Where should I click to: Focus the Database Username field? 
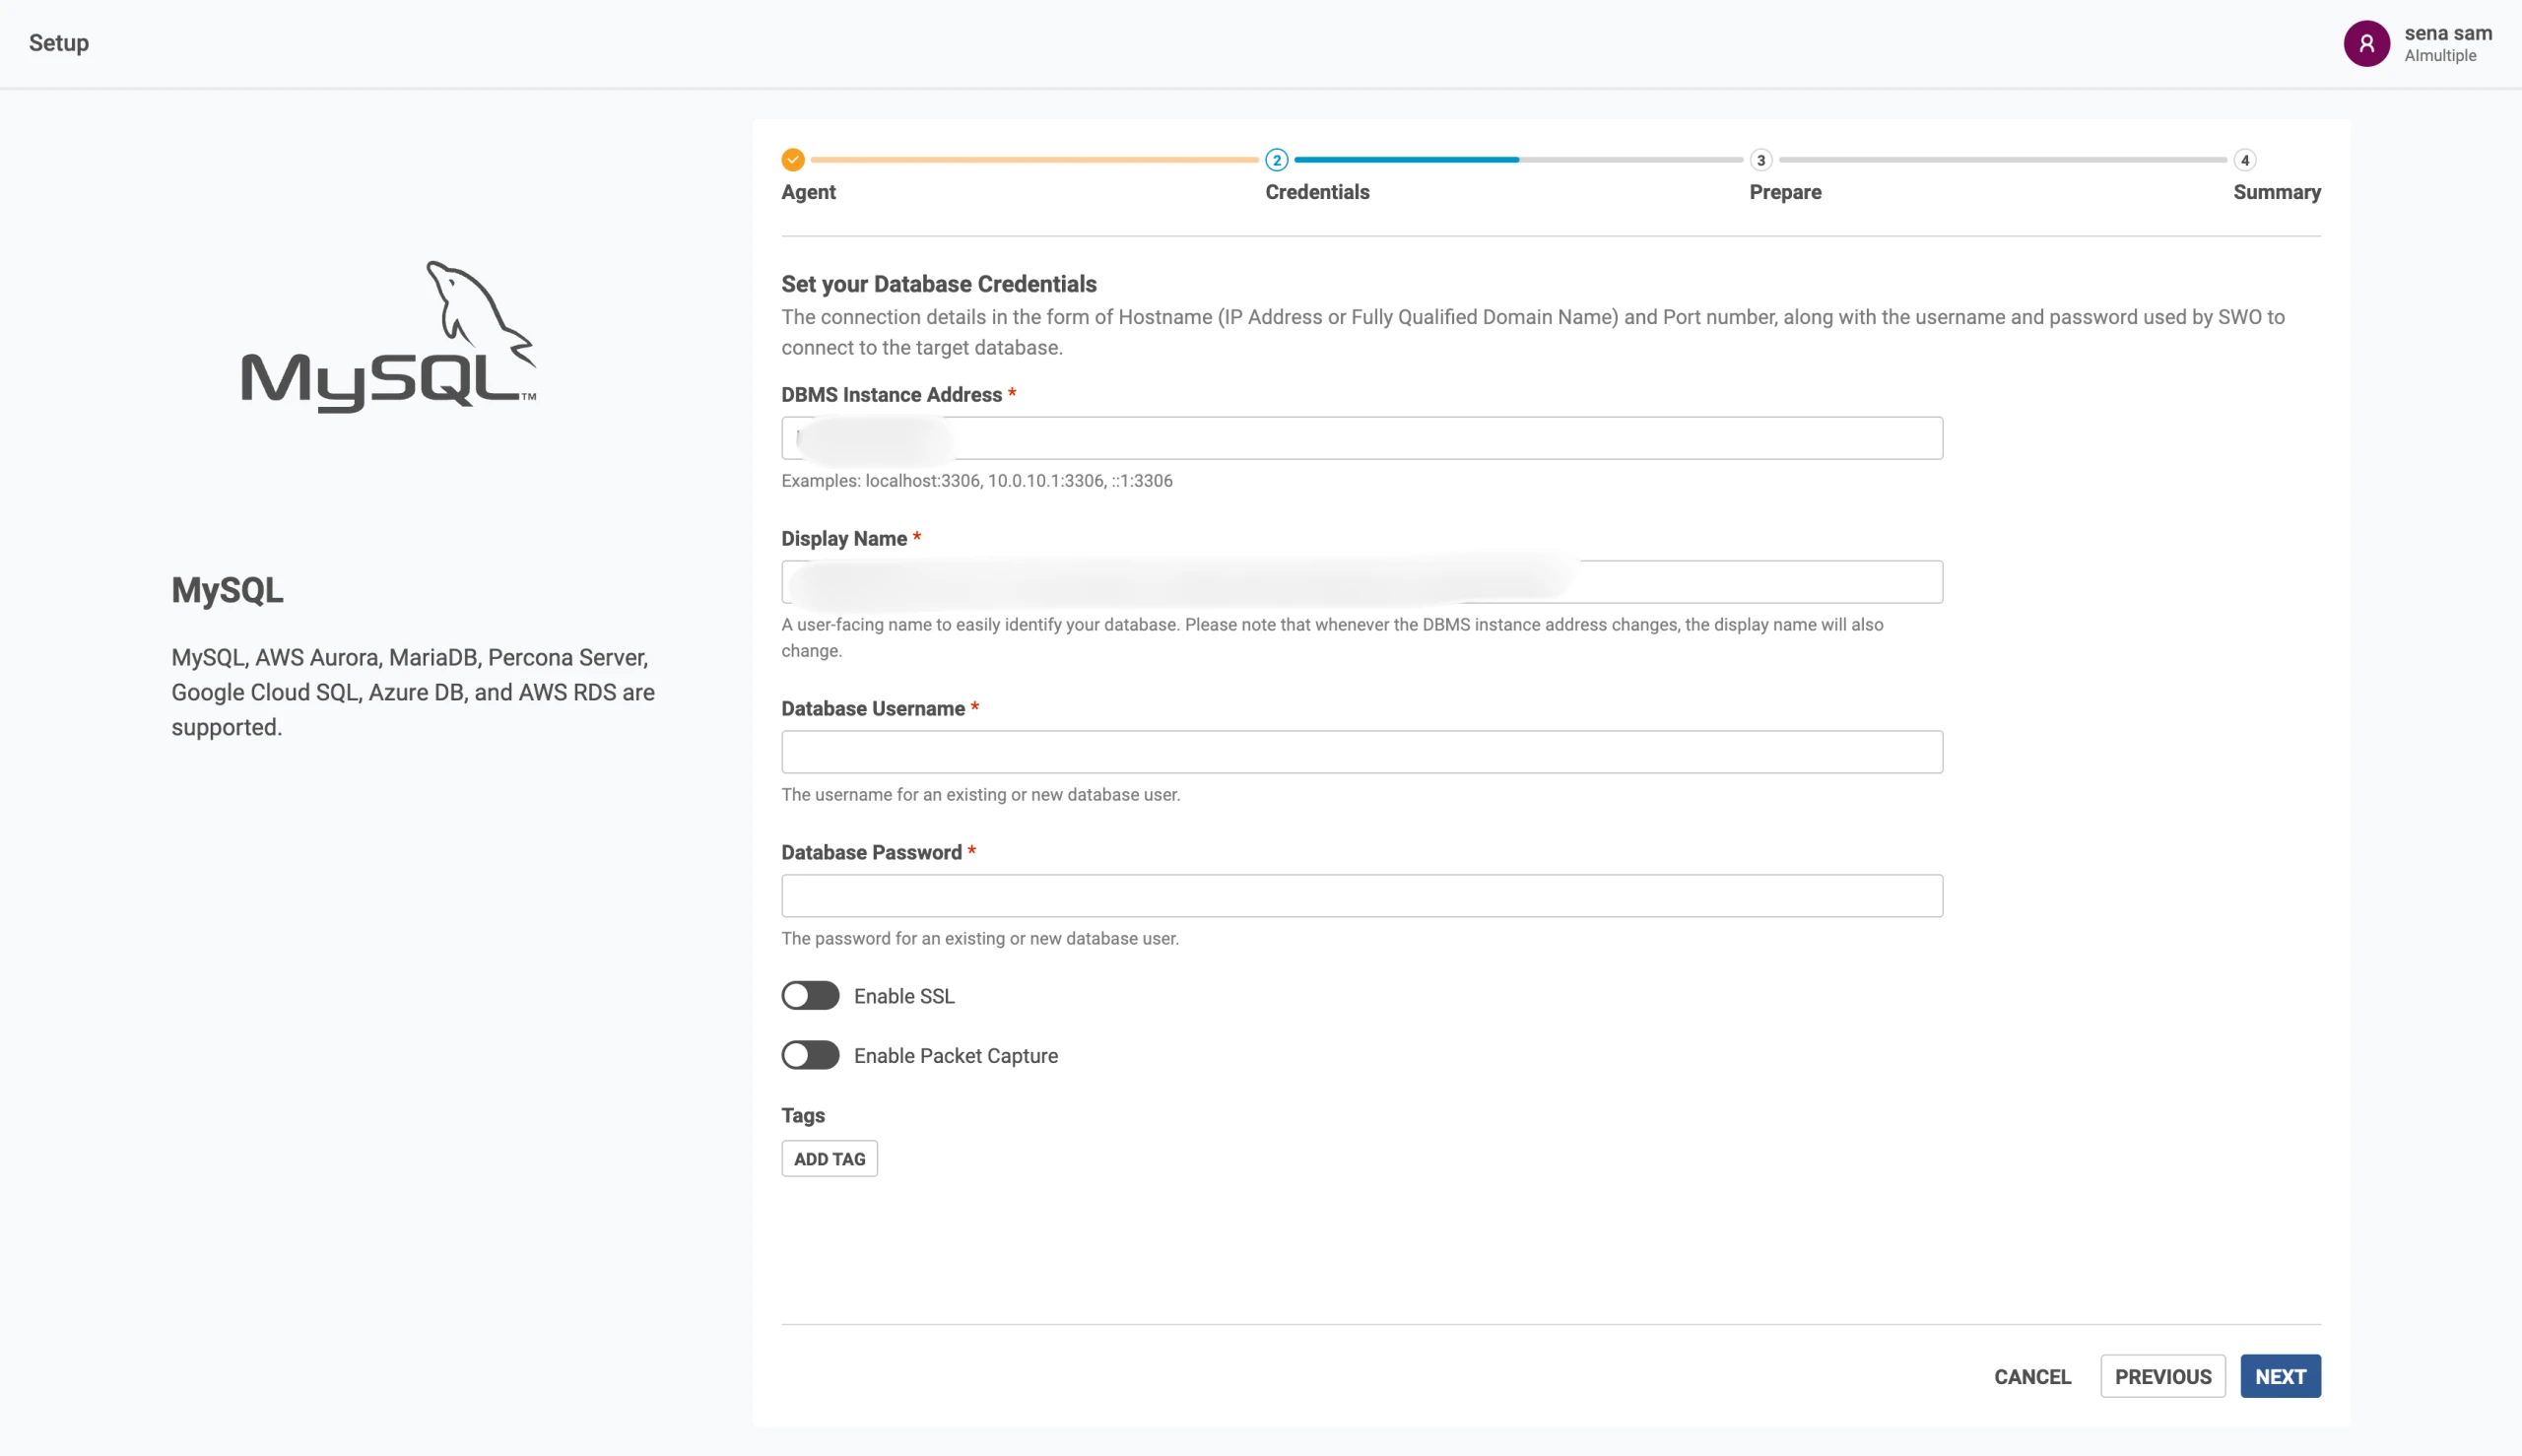pyautogui.click(x=1362, y=752)
